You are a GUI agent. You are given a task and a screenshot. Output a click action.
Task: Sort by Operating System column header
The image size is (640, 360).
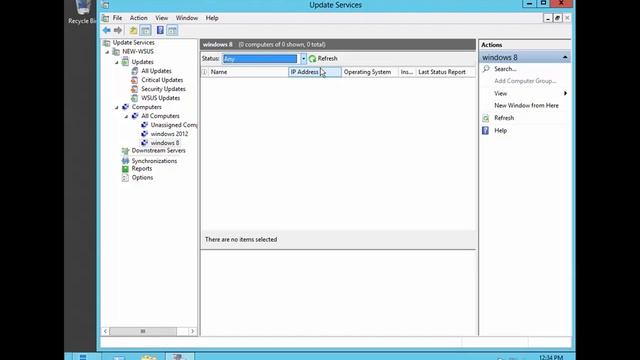370,72
